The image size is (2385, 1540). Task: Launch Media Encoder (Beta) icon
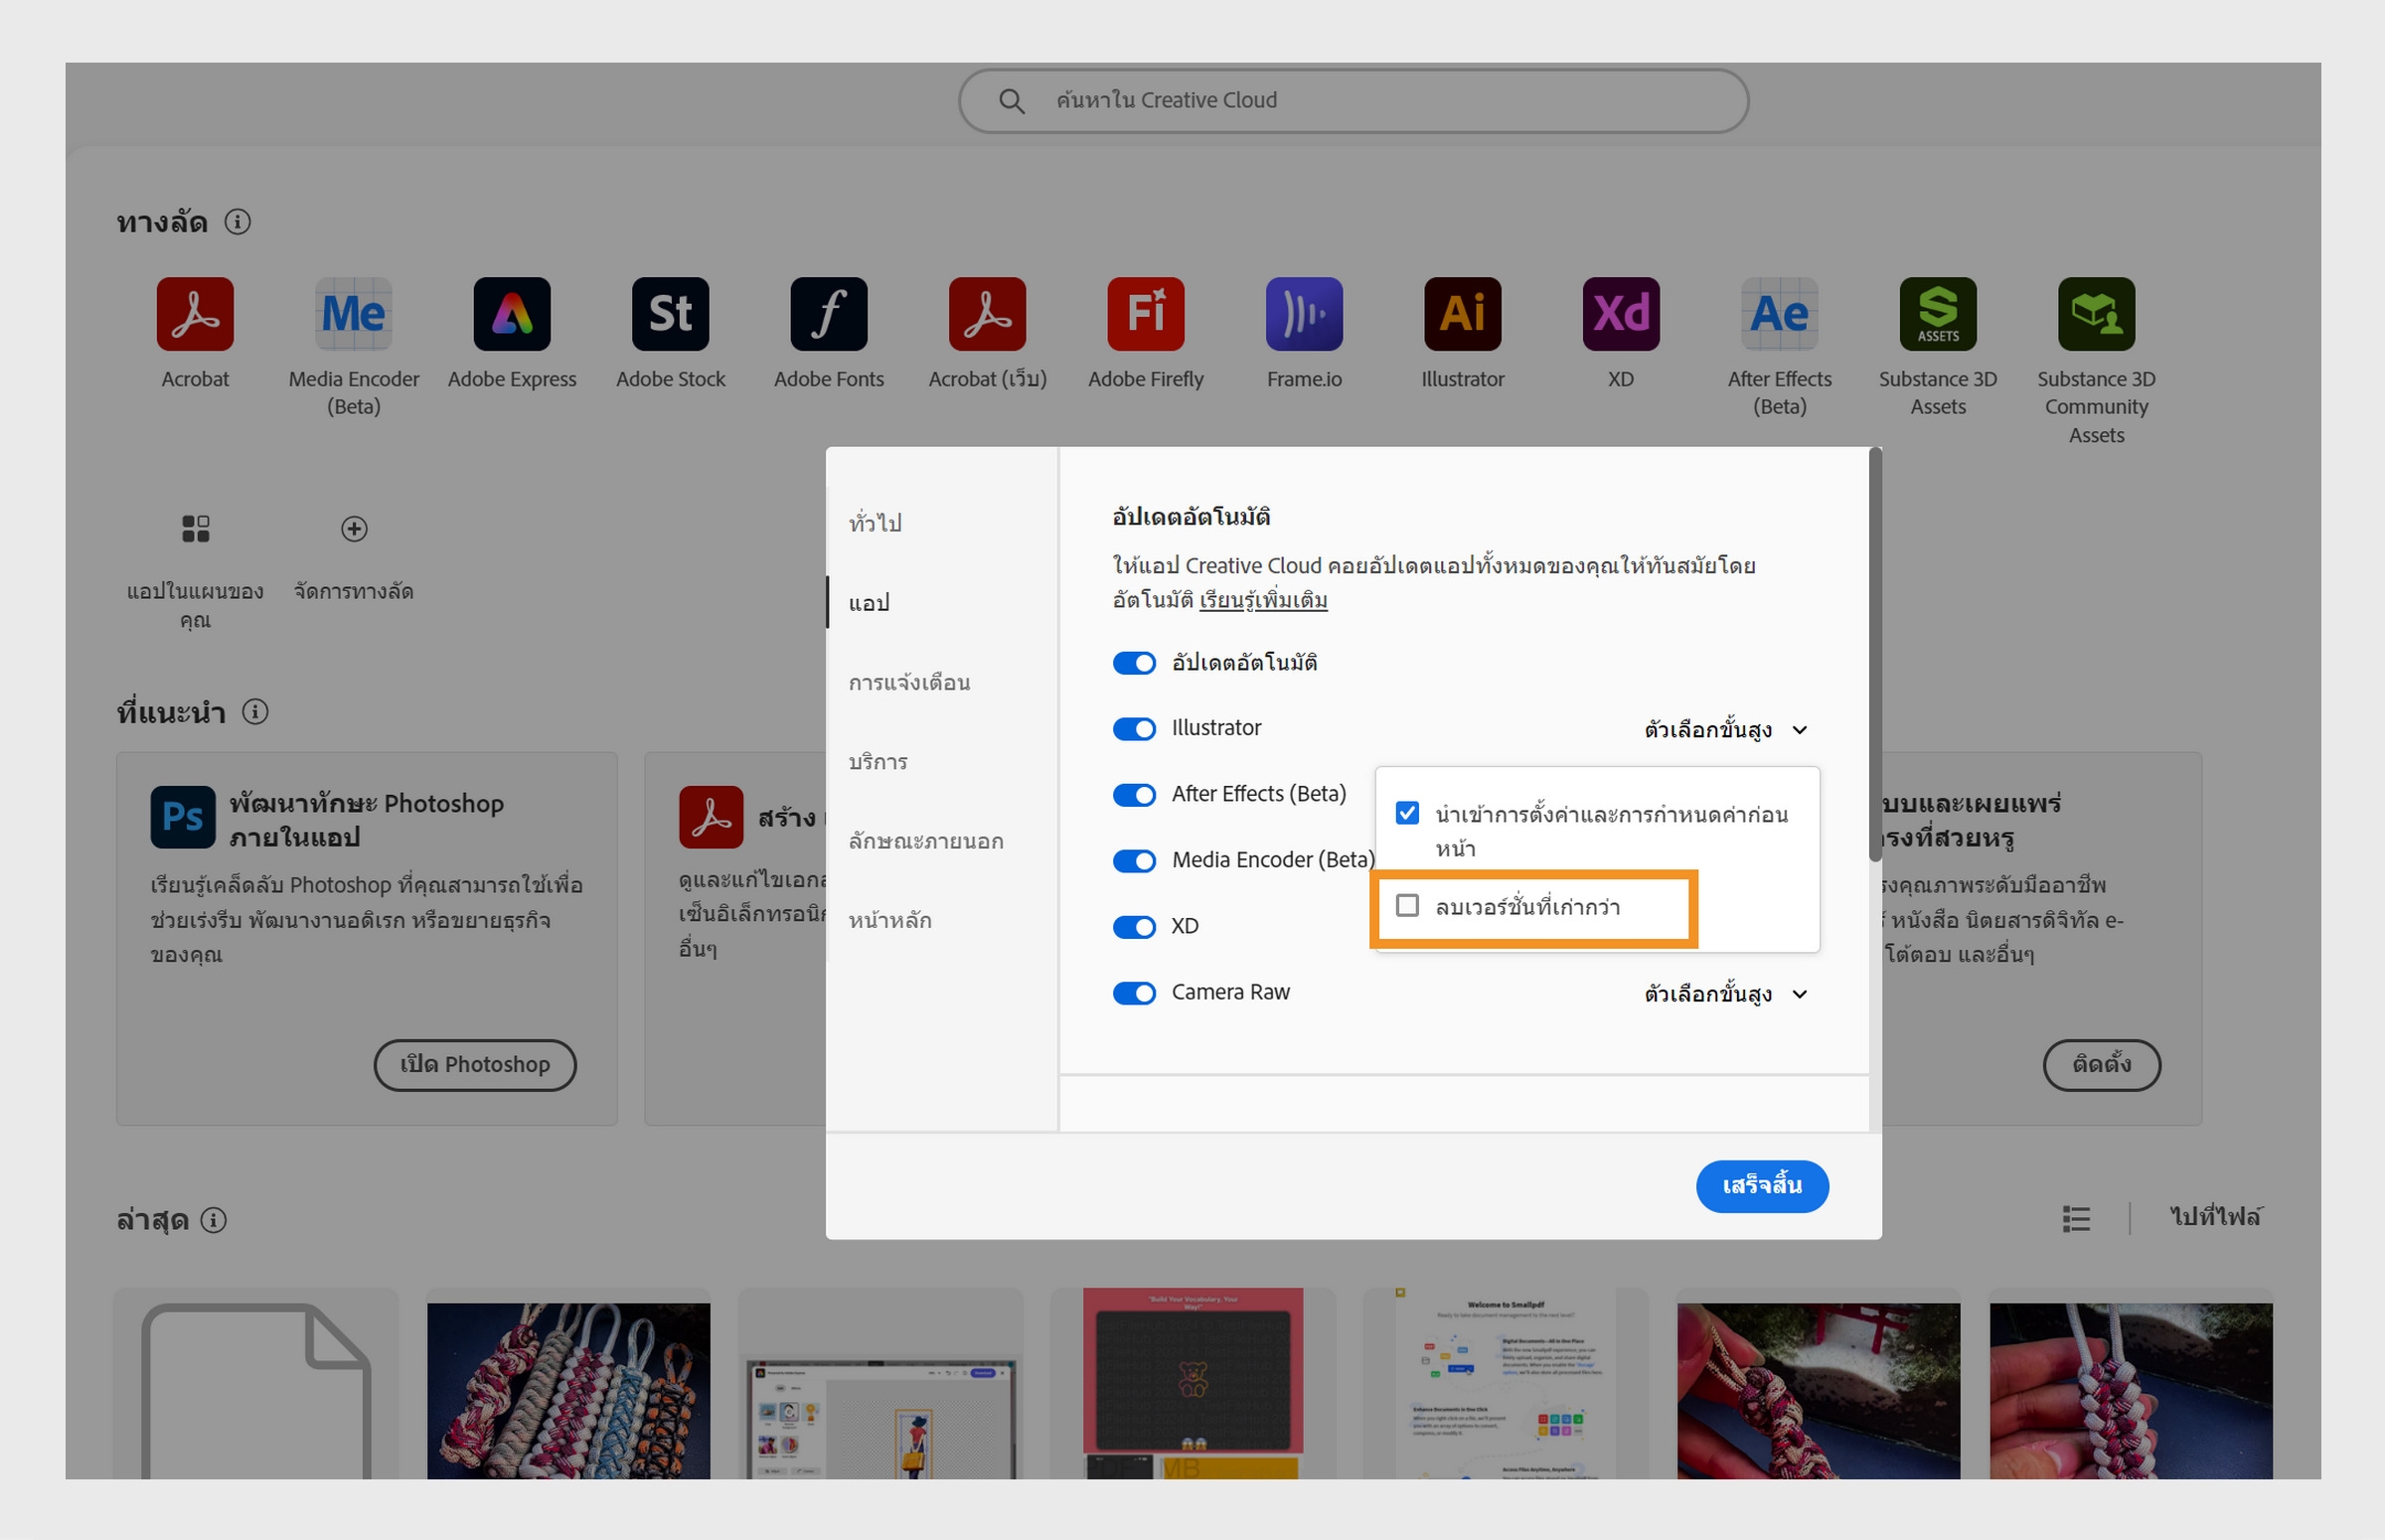tap(353, 314)
